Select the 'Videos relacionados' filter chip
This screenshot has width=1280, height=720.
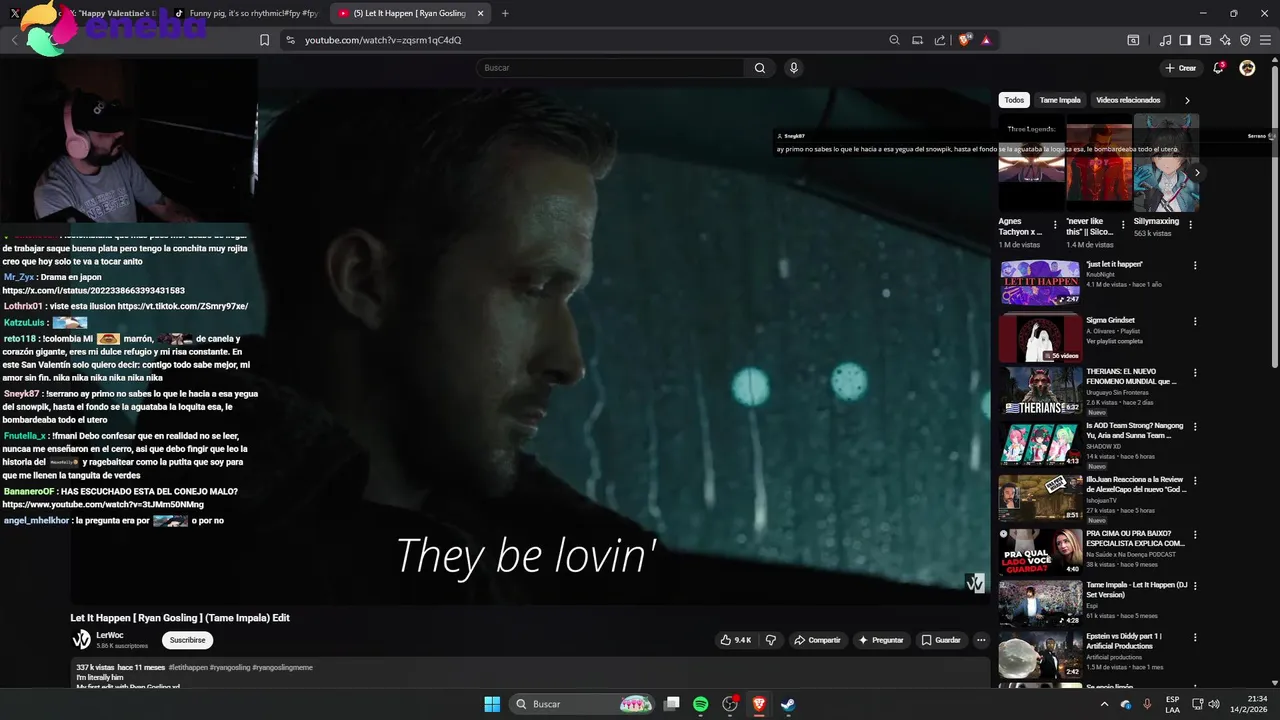tap(1128, 100)
